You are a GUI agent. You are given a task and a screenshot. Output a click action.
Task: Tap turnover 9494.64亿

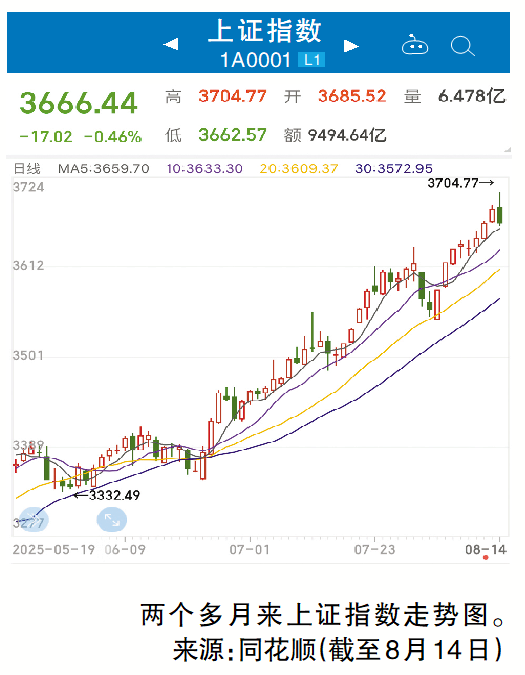tap(347, 135)
